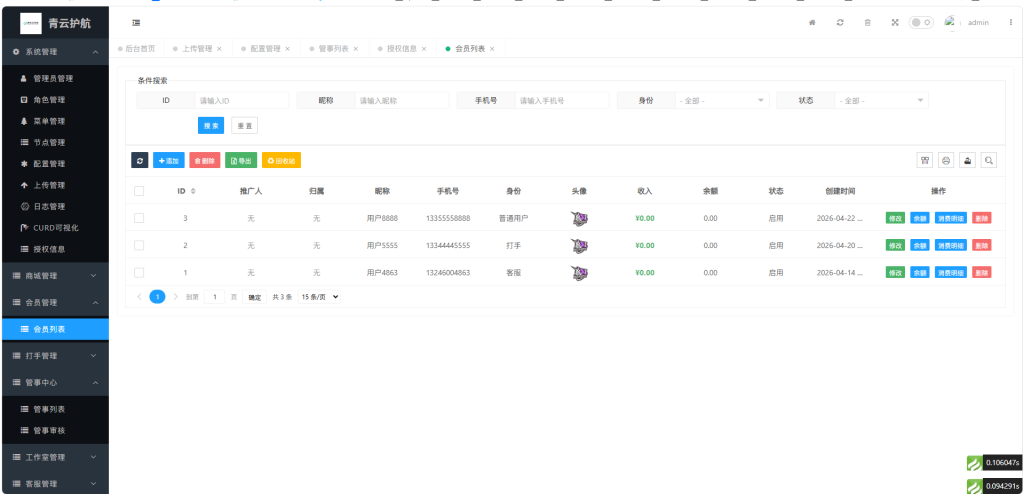Viewport: 1024px width, 494px height.
Task: Click the pagination 确定 button
Action: (x=254, y=297)
